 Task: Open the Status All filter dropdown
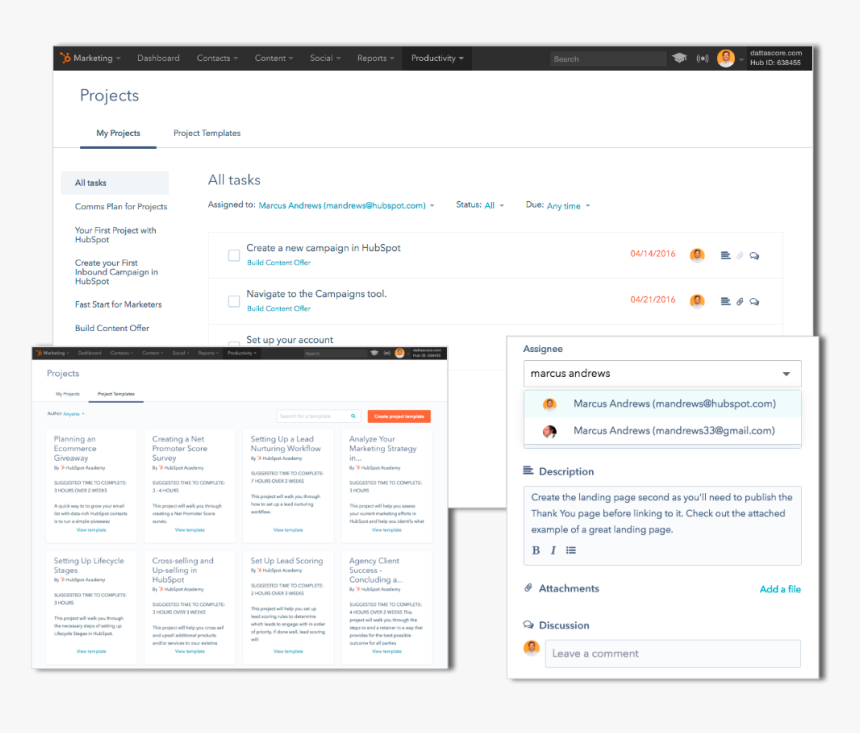tap(494, 206)
